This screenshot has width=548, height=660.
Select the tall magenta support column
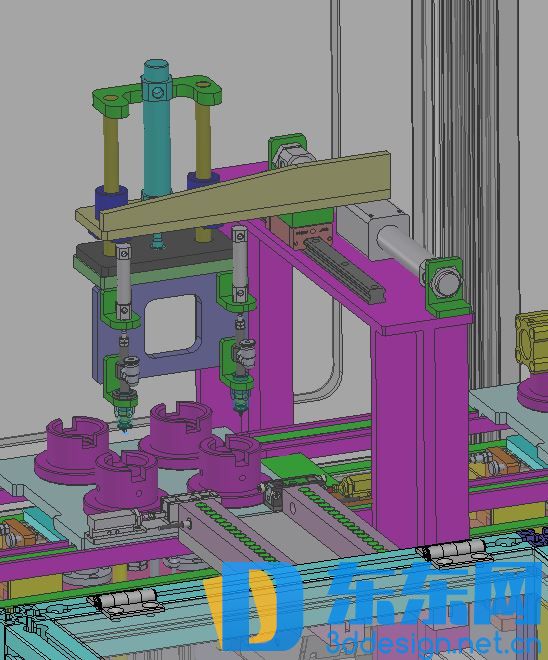[421, 434]
